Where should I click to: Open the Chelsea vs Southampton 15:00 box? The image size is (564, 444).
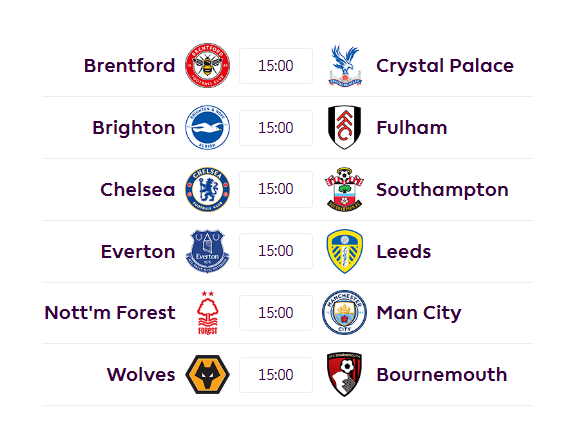pos(276,189)
